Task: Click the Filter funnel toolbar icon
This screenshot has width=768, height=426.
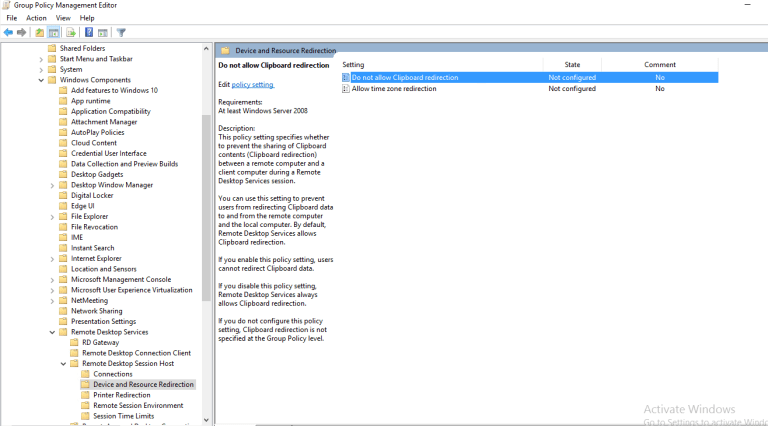Action: pos(121,33)
